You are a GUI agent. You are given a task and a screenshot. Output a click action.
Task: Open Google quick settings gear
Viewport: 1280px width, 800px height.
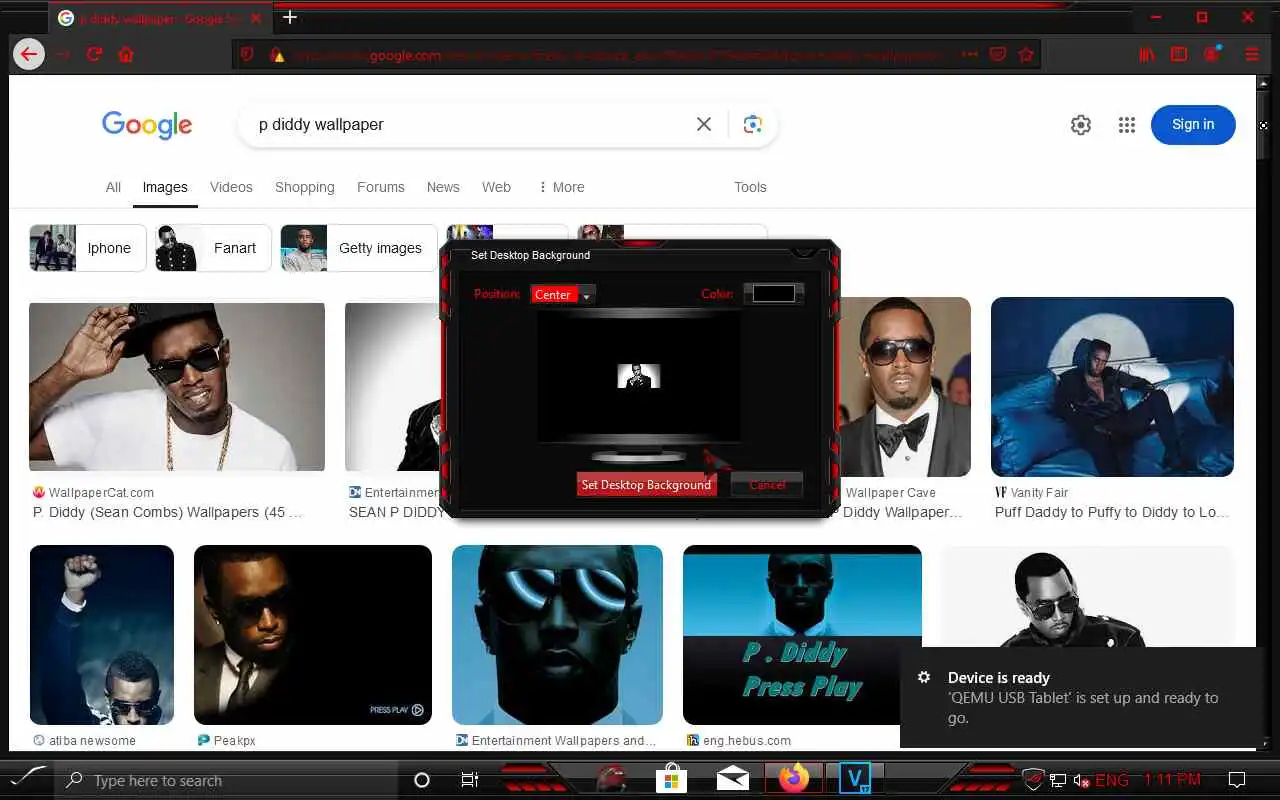point(1081,125)
